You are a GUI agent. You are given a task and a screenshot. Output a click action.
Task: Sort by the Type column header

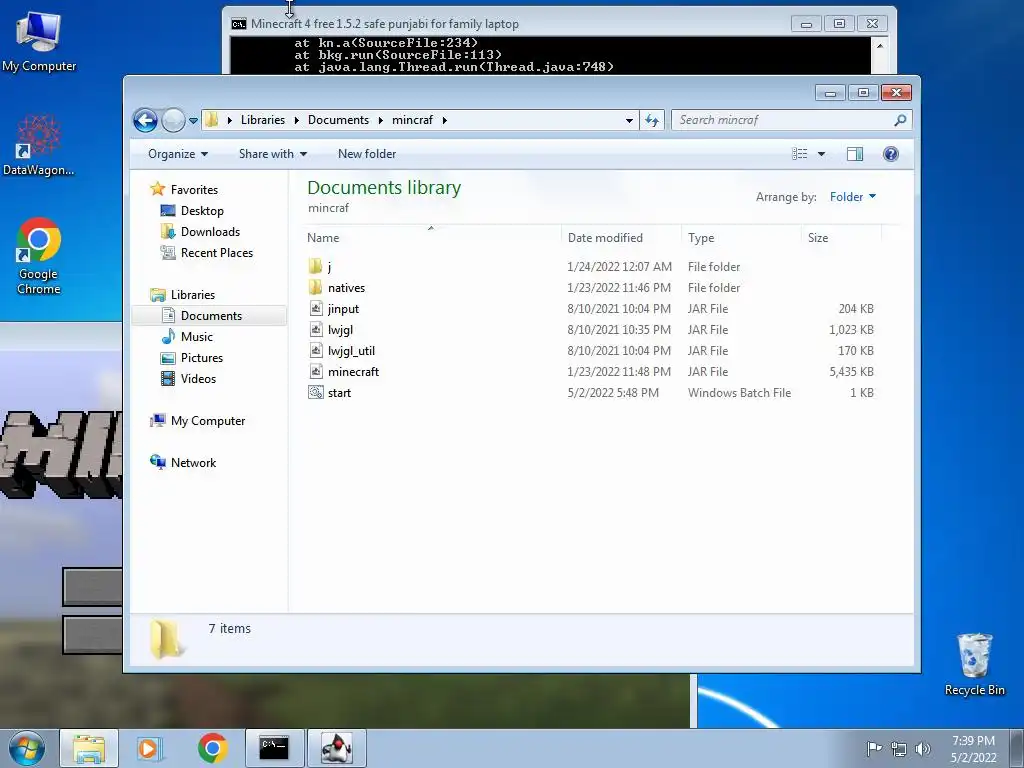click(741, 238)
